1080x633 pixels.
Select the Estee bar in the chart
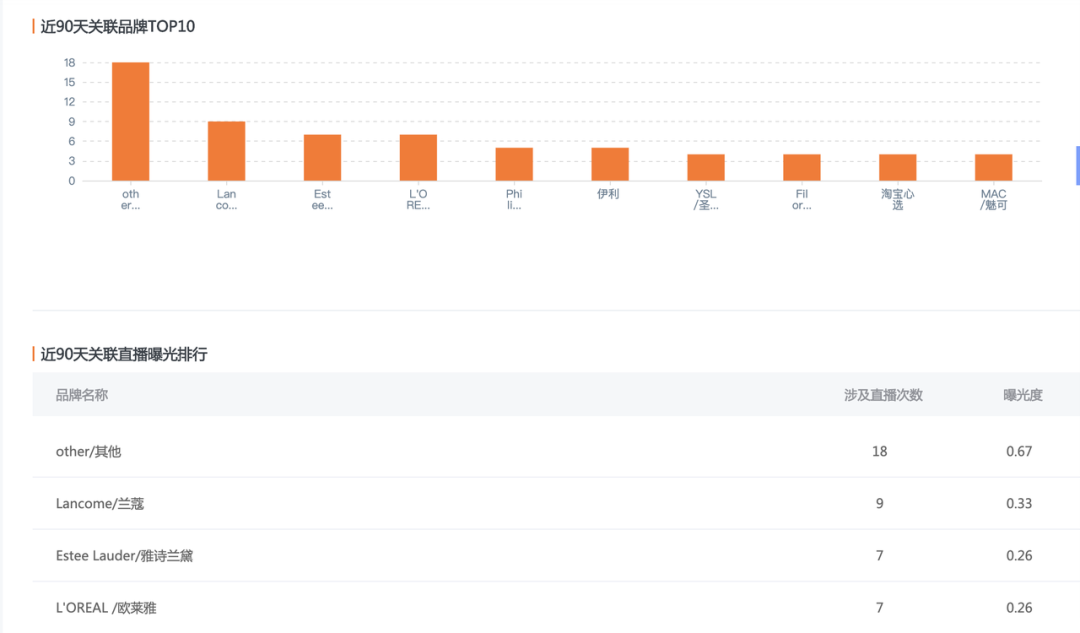[x=322, y=158]
